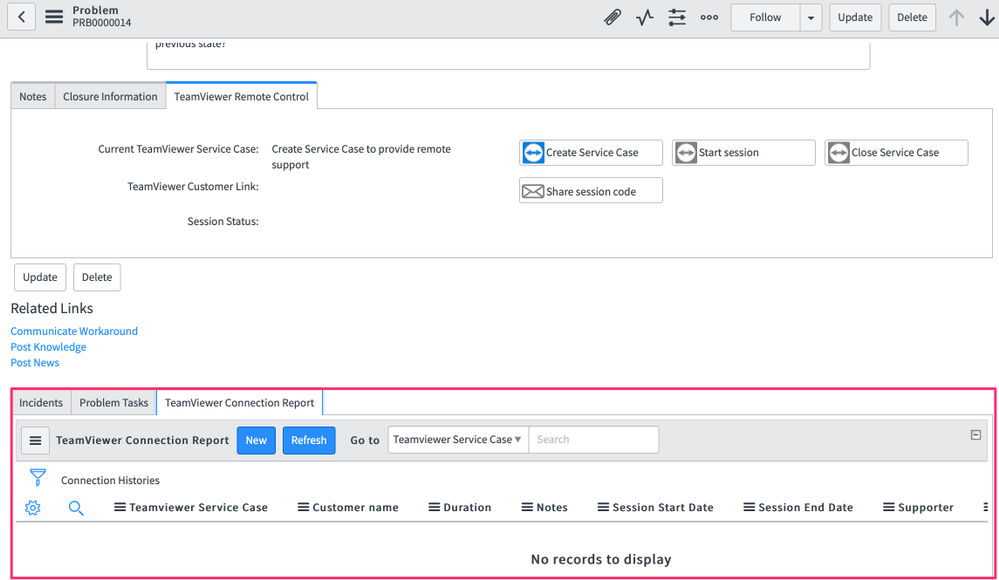Sort by Session End Date header
The height and width of the screenshot is (580, 999).
point(805,507)
